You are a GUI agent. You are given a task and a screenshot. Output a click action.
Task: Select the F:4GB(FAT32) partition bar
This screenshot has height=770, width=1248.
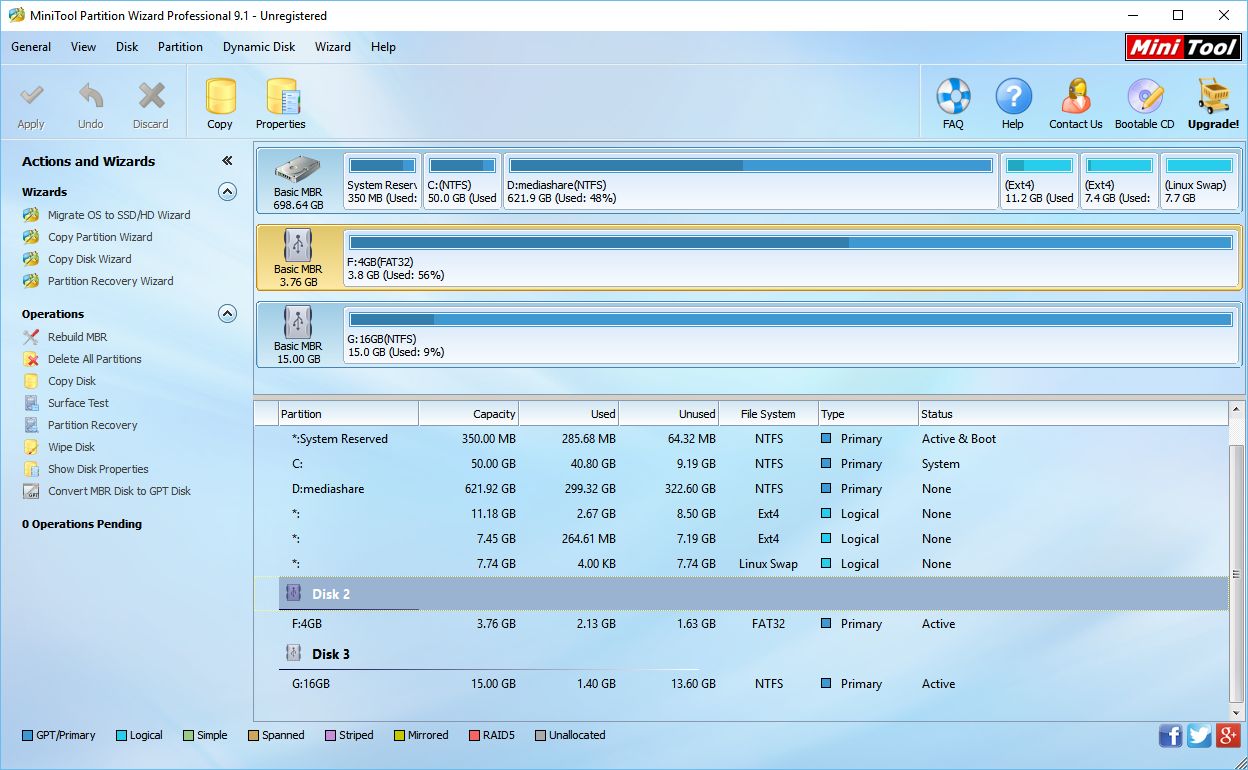[791, 258]
